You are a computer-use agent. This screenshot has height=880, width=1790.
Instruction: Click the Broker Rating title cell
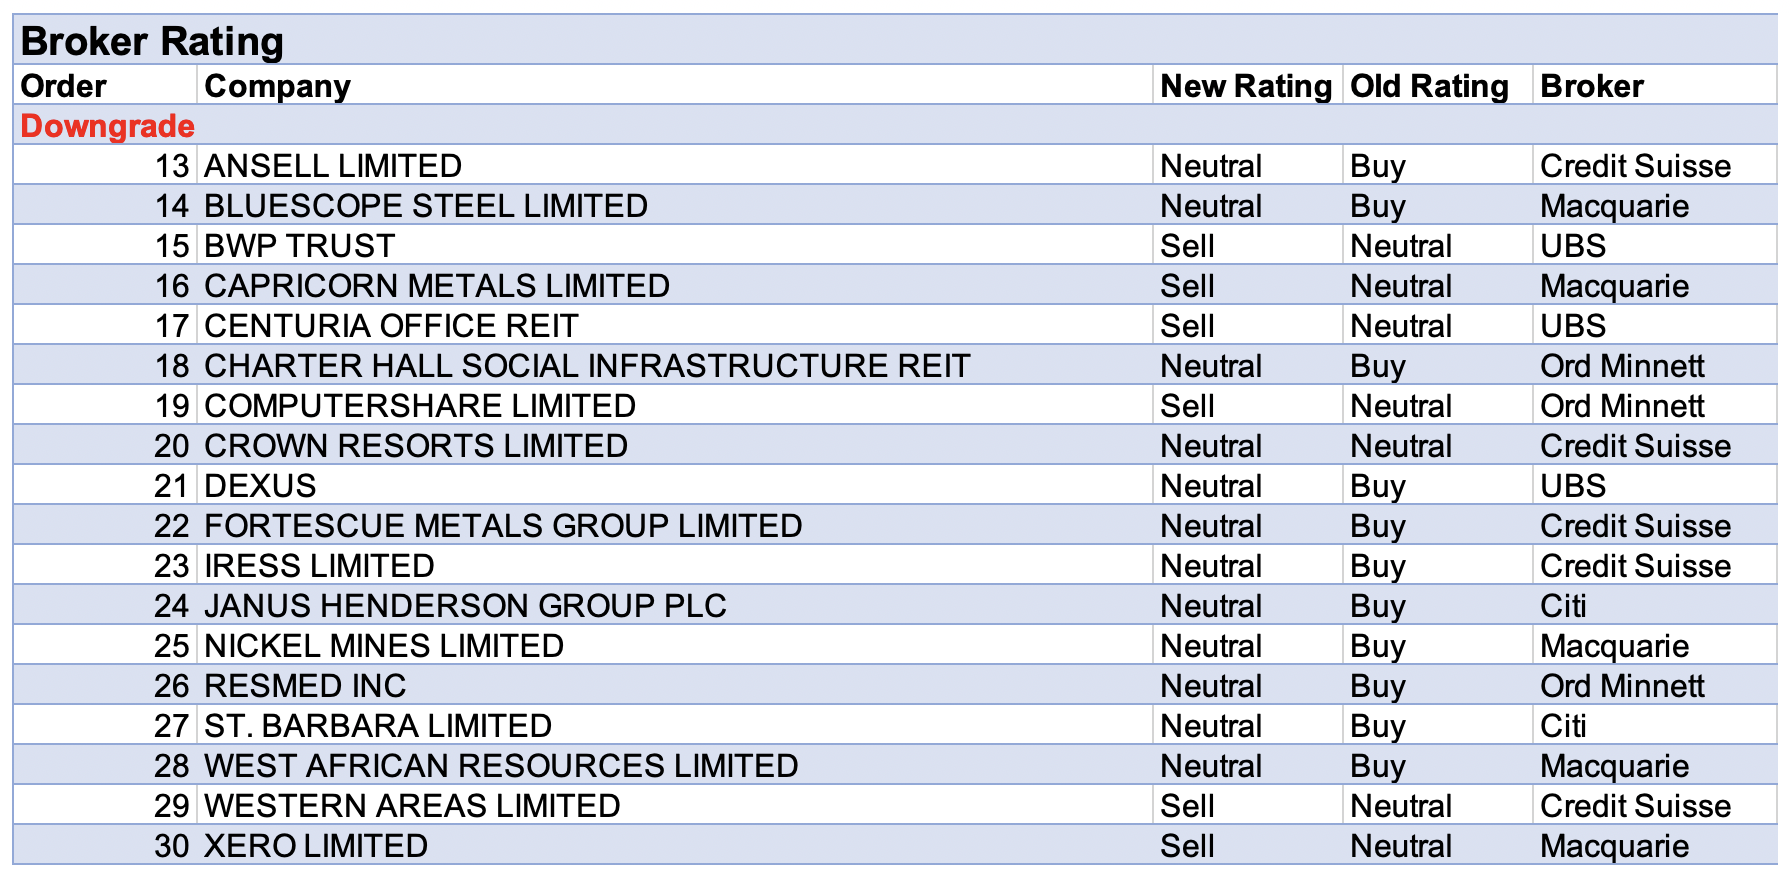click(152, 42)
